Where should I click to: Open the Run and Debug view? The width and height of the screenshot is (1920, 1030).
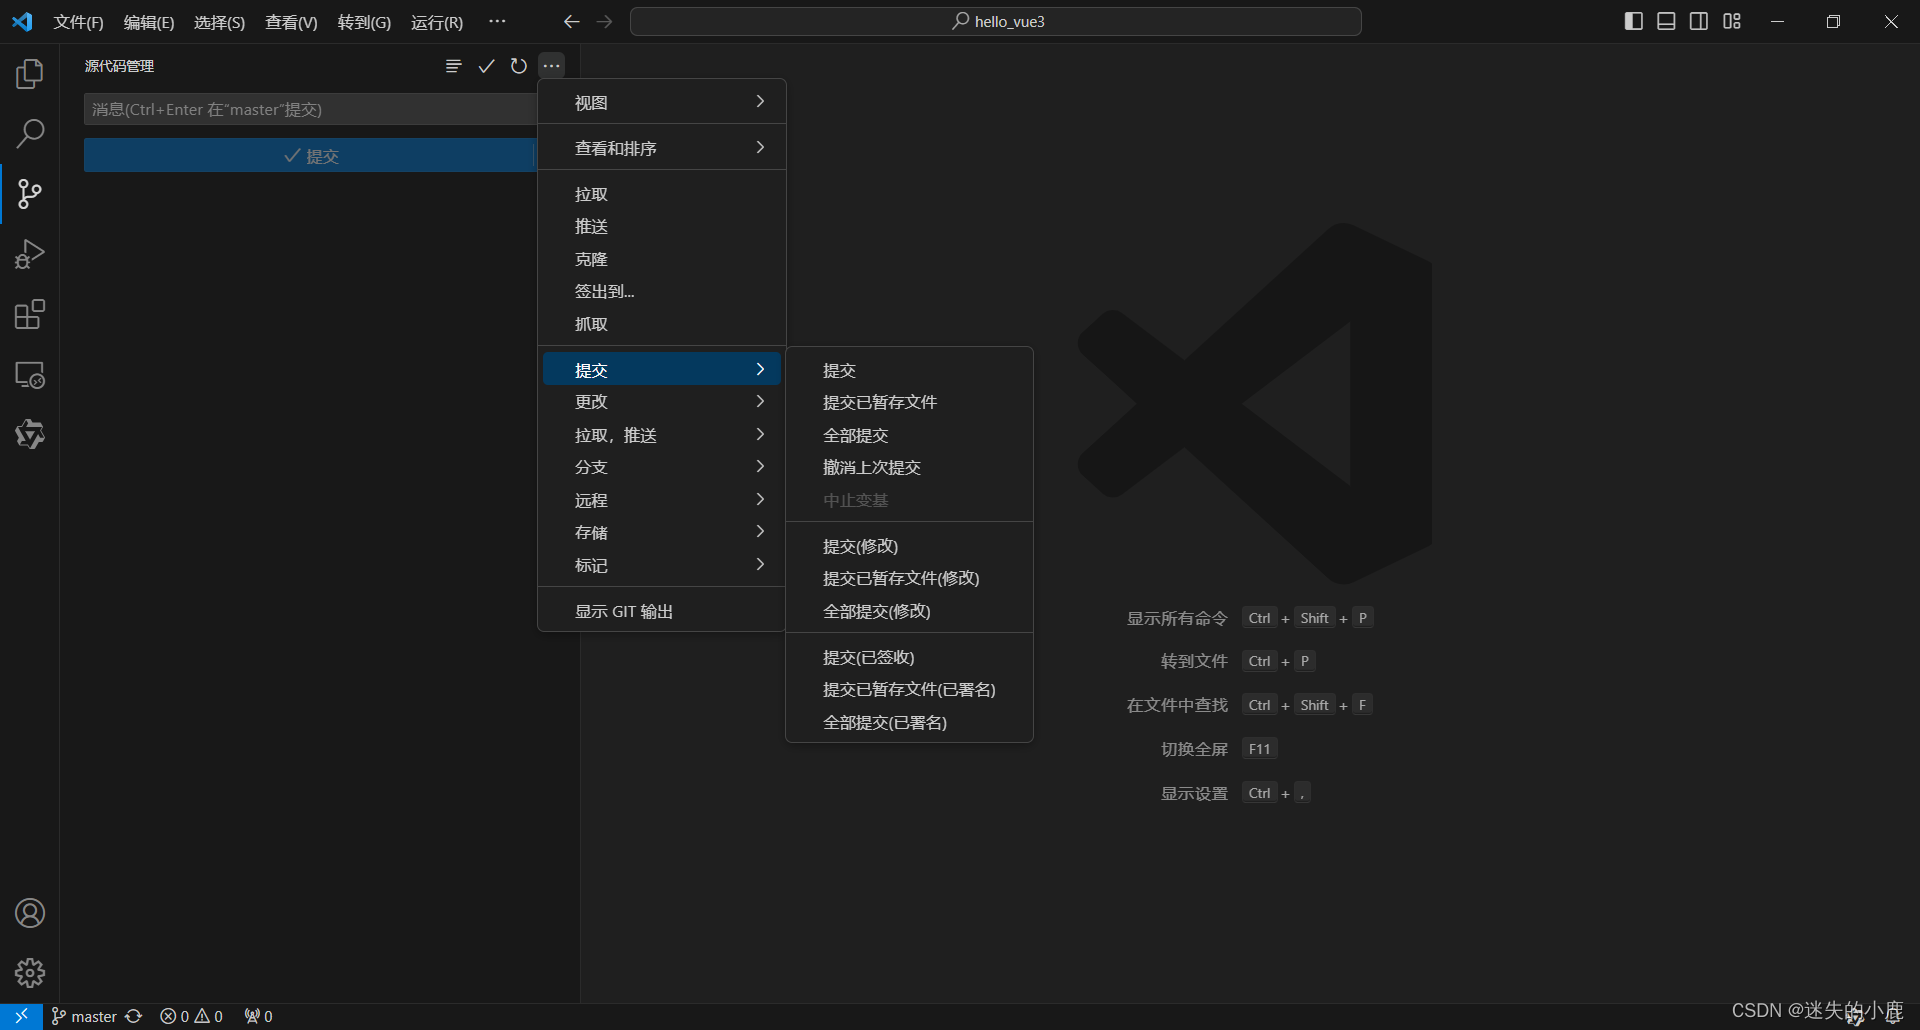tap(30, 254)
